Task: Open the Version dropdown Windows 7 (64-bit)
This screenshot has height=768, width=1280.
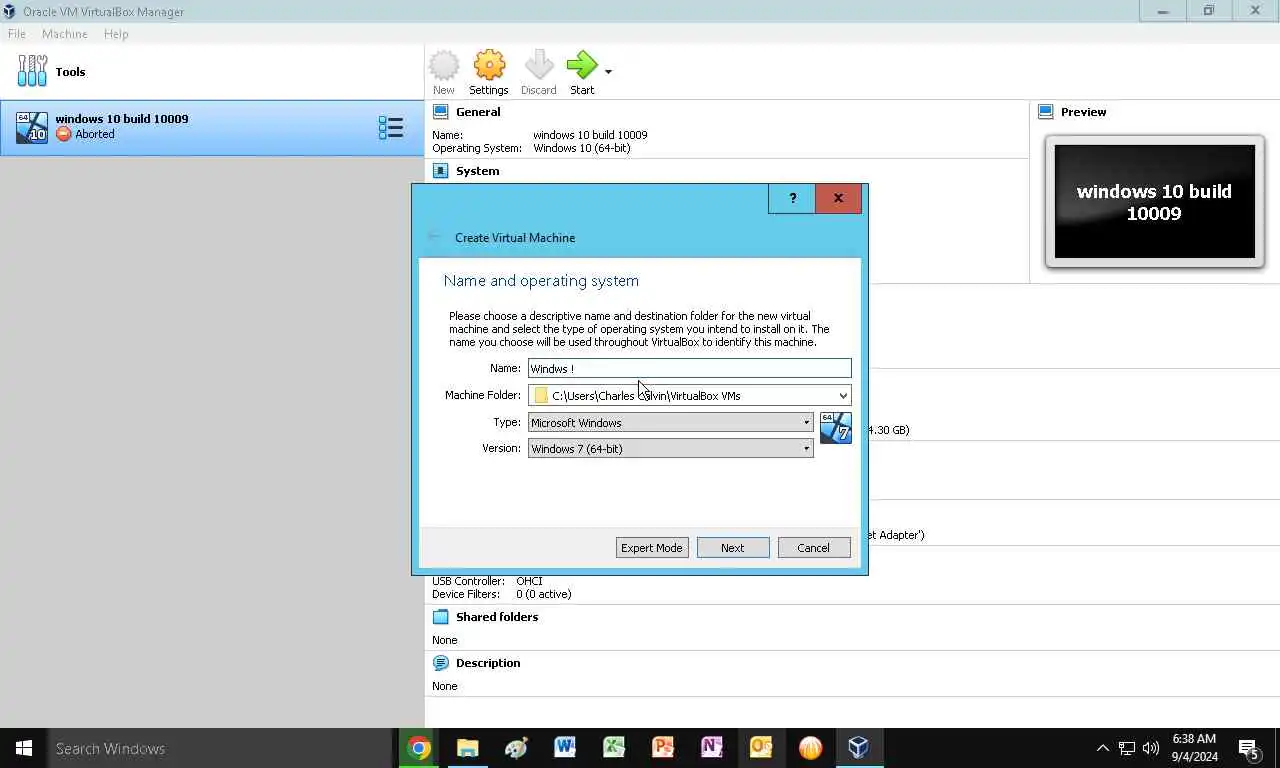Action: coord(670,448)
